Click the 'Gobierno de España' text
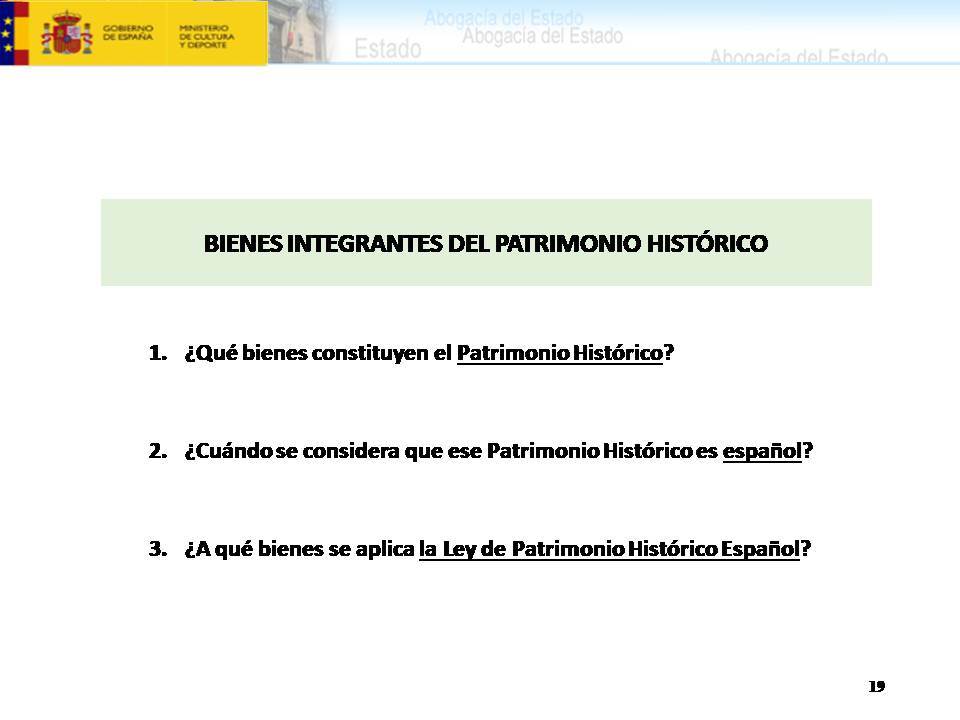The image size is (960, 720). 127,32
